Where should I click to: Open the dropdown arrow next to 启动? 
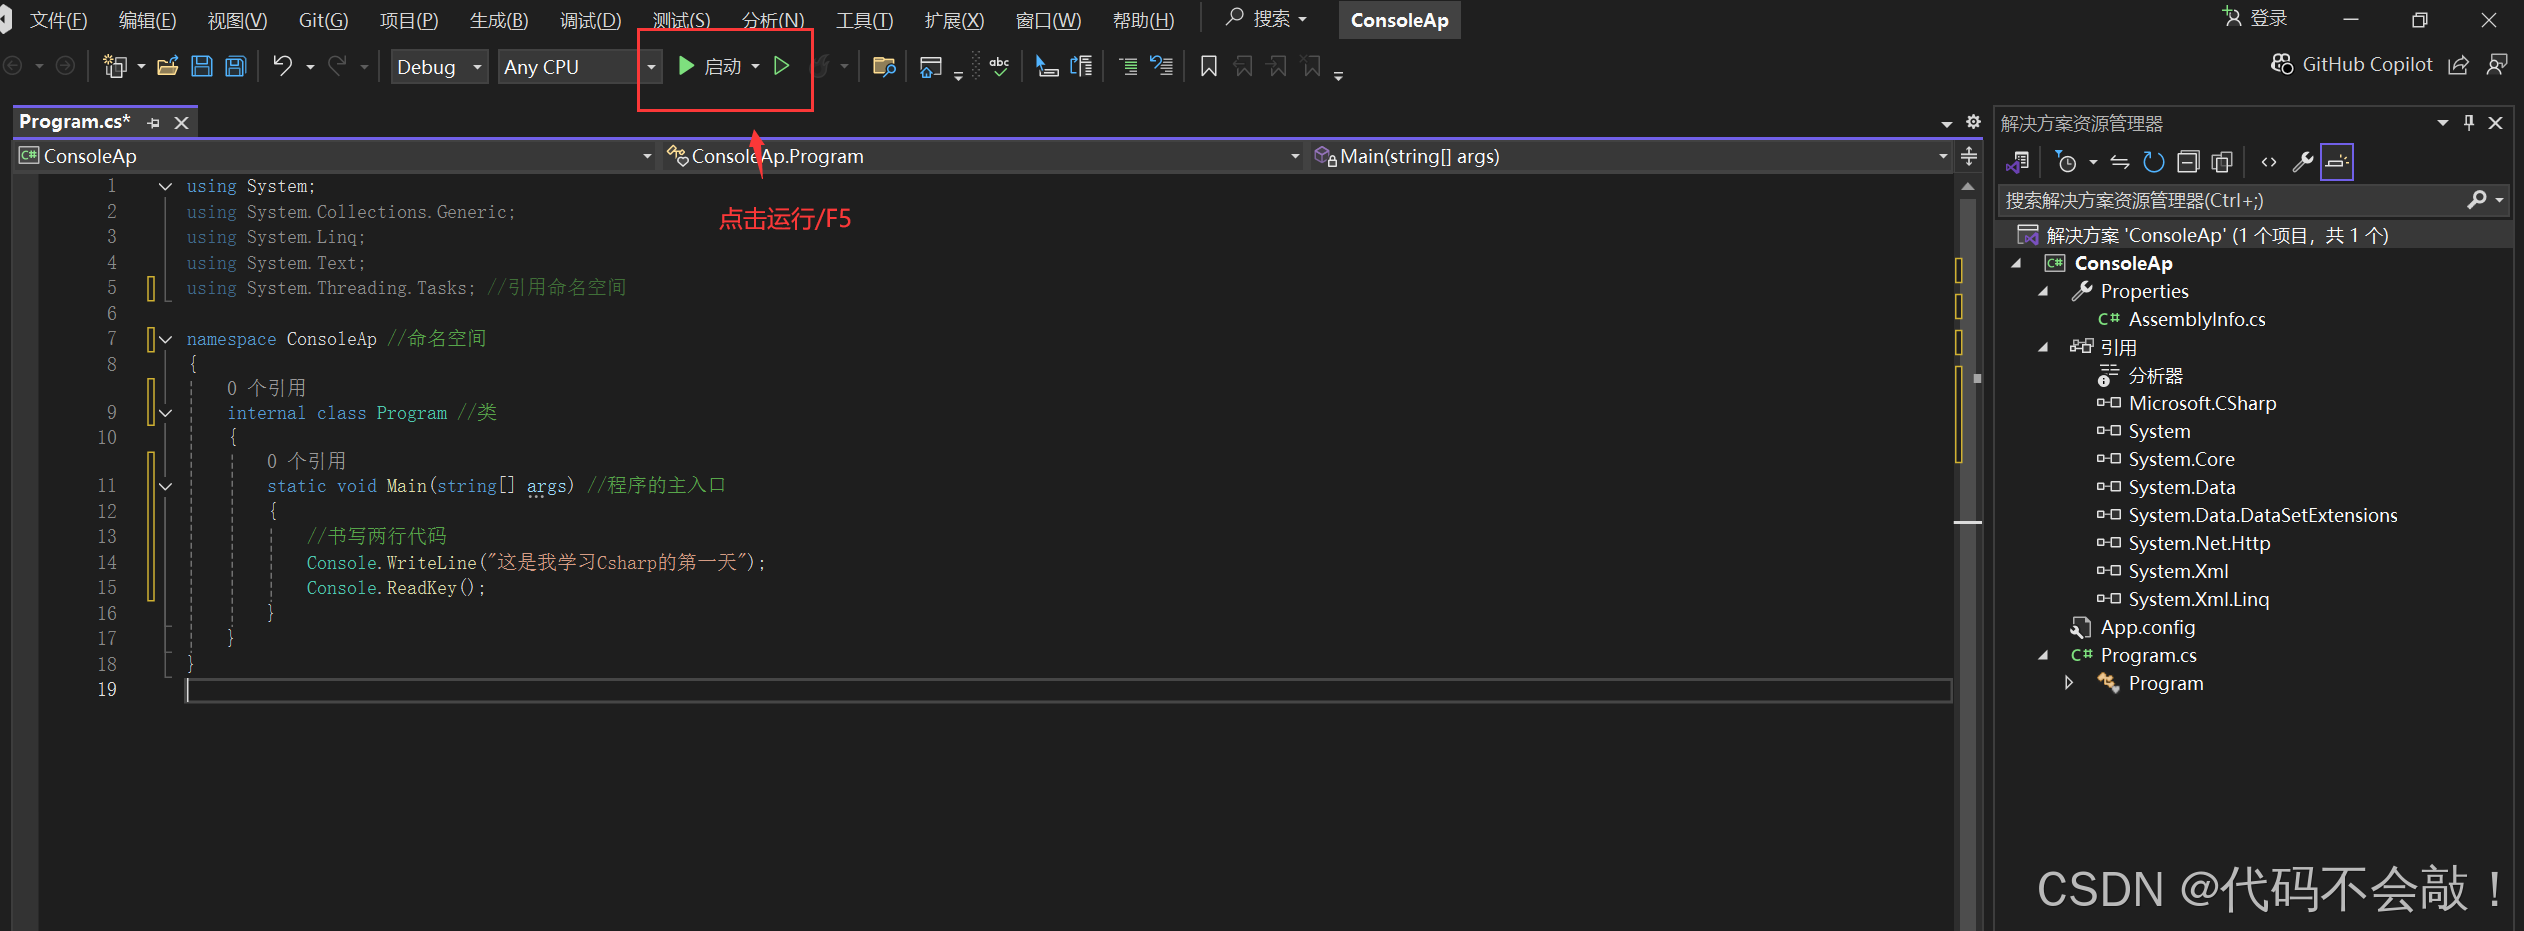coord(755,67)
